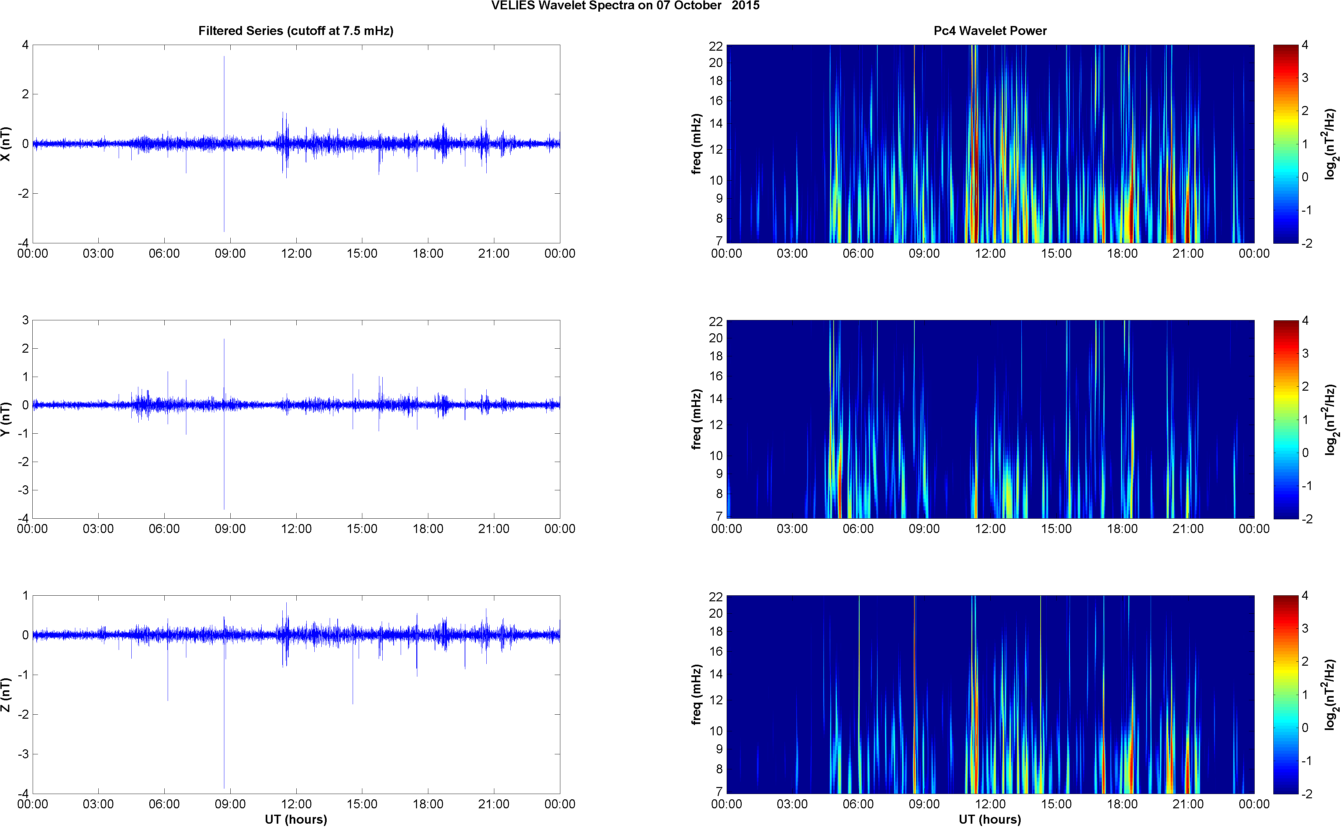1341x827 pixels.
Task: Click log2(nT²/Hz) label beside bottom colorbar
Action: coord(1330,694)
